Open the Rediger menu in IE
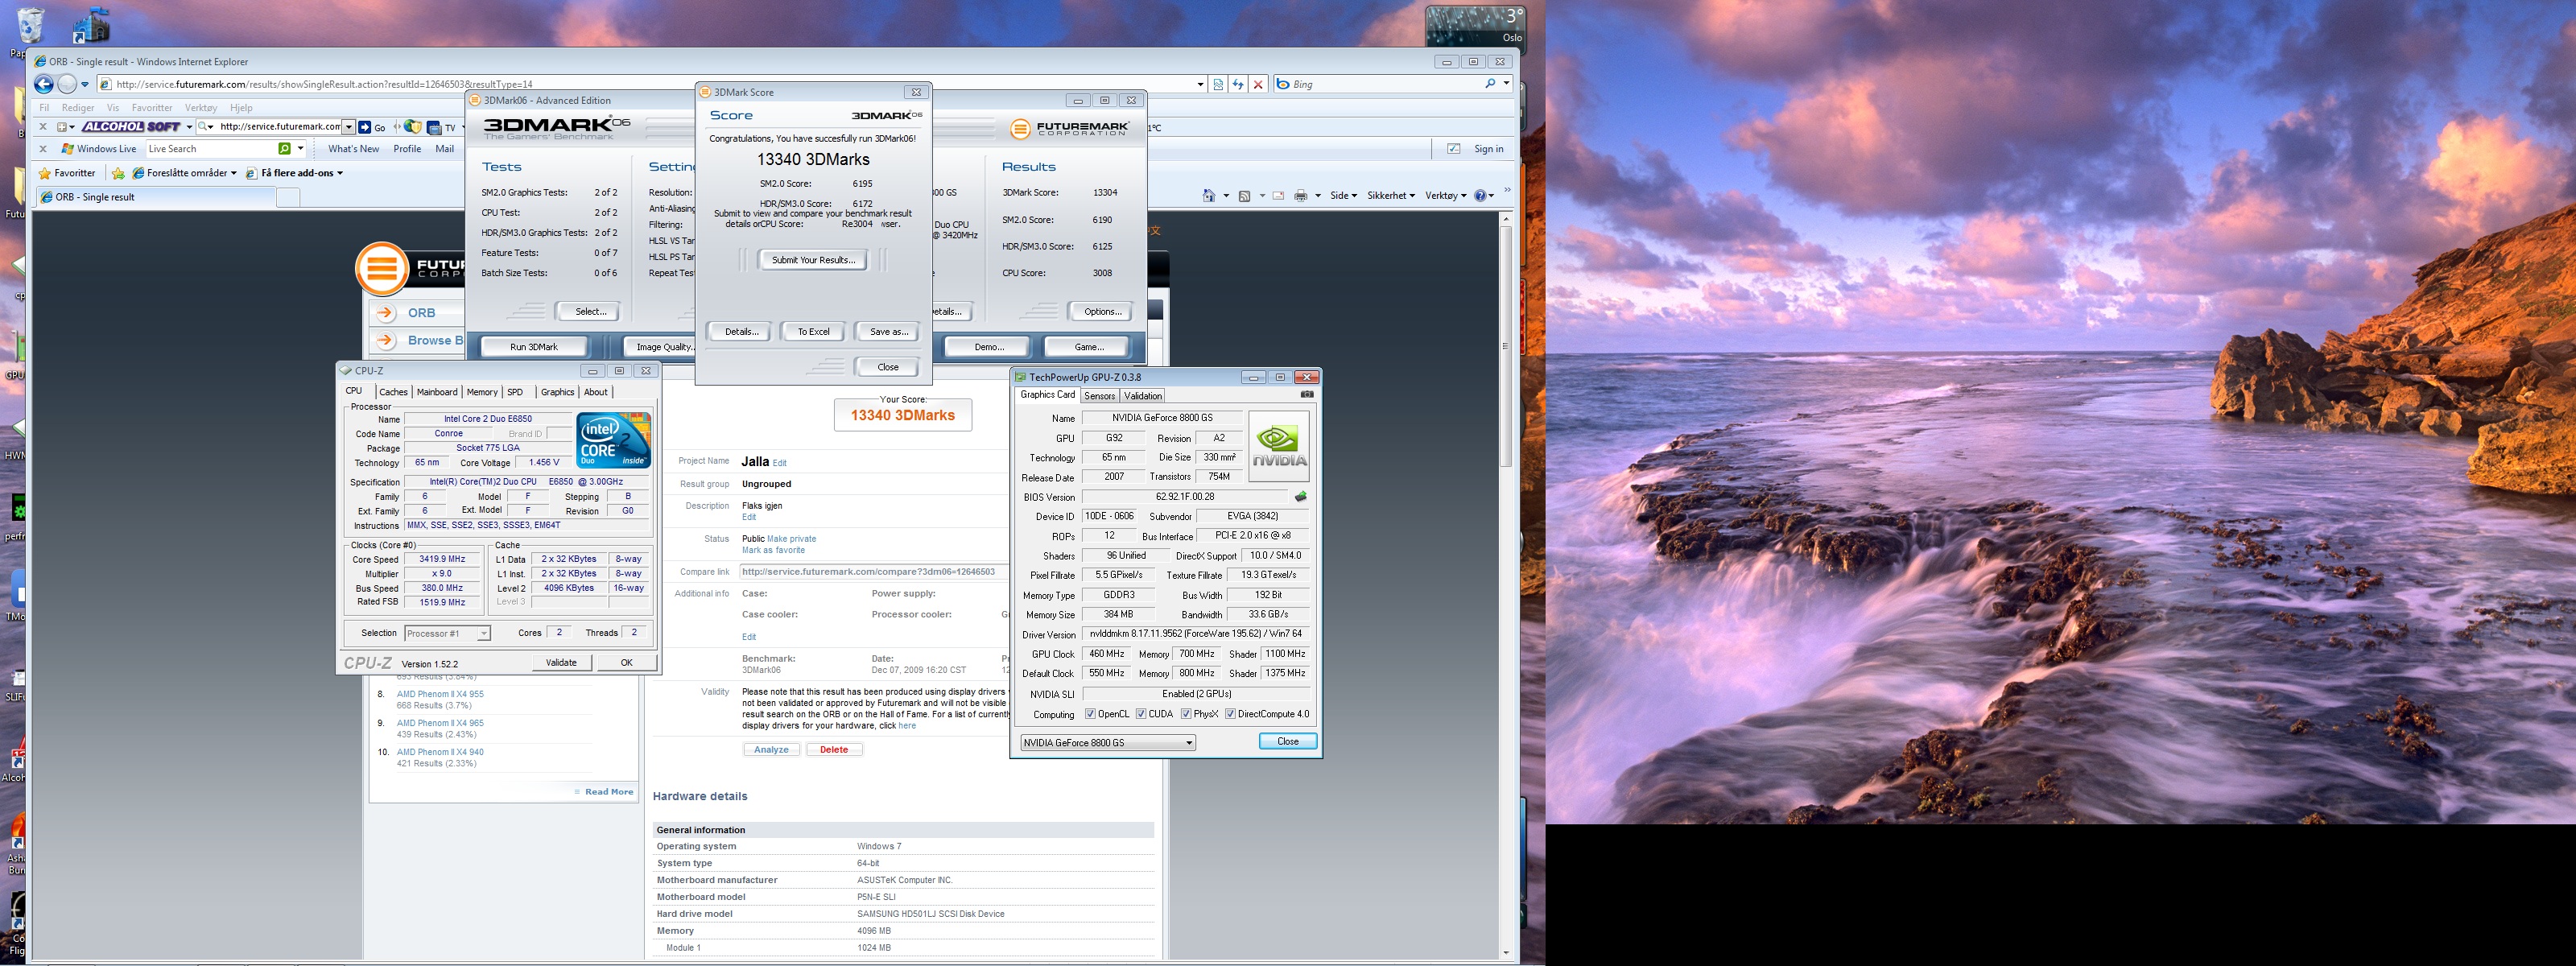Viewport: 2576px width, 966px height. coord(78,108)
